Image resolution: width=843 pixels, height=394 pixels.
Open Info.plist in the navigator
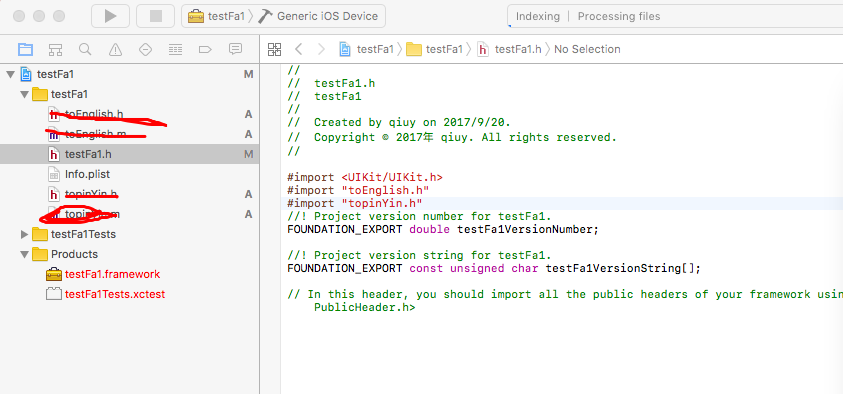coord(129,174)
